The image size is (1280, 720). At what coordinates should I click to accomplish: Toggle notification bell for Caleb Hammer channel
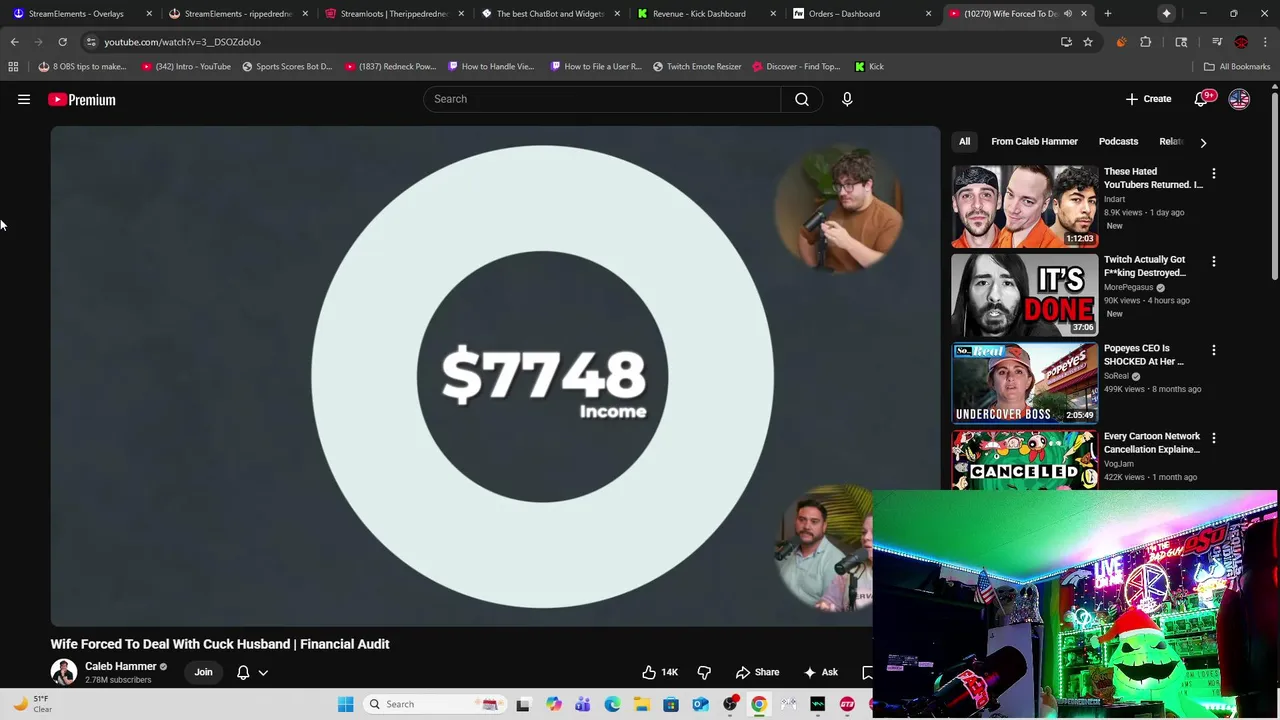click(243, 672)
